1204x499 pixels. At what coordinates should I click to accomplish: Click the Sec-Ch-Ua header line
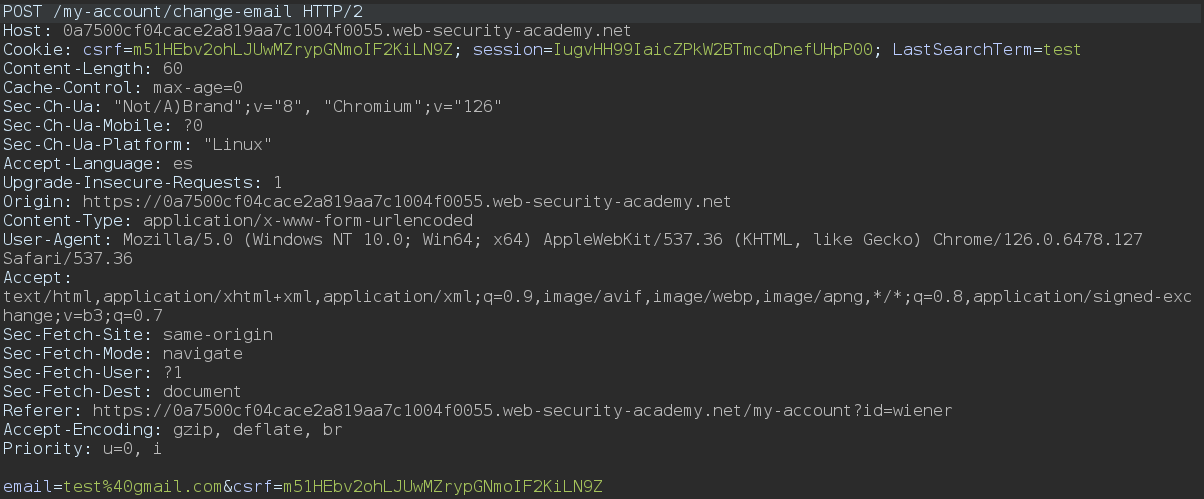click(x=253, y=106)
